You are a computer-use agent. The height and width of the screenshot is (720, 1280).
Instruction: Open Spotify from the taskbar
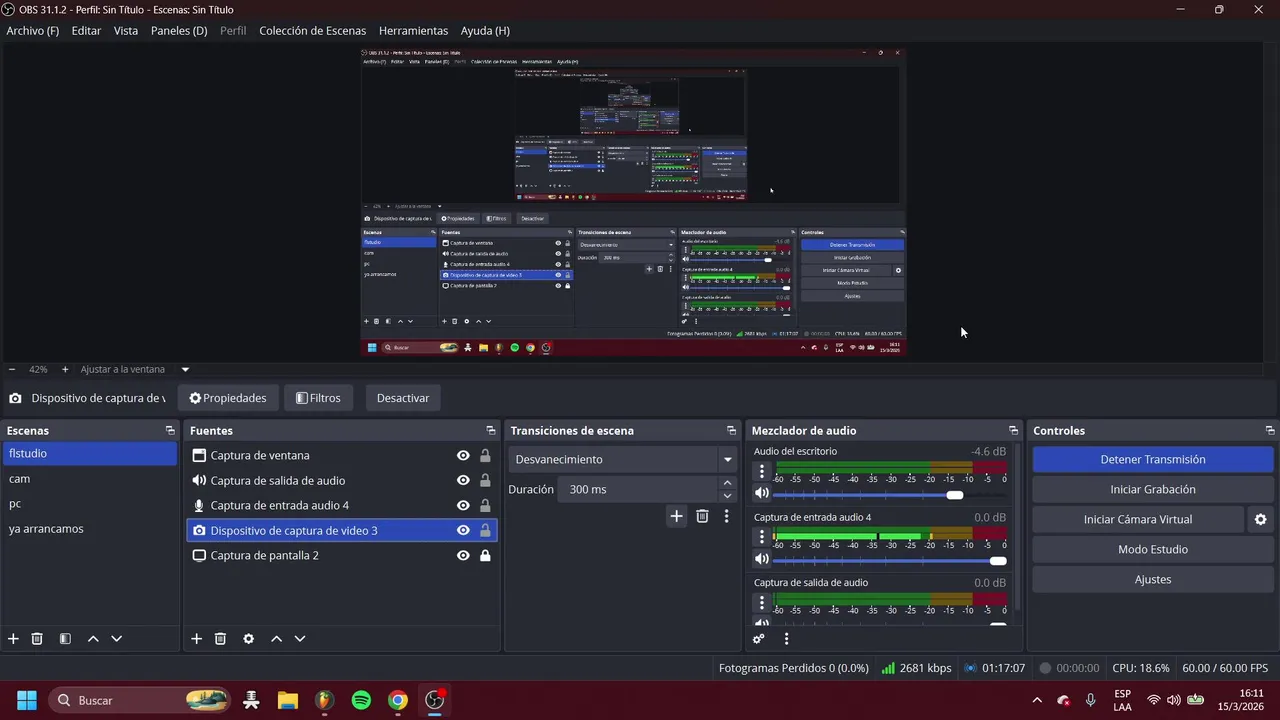tap(361, 700)
